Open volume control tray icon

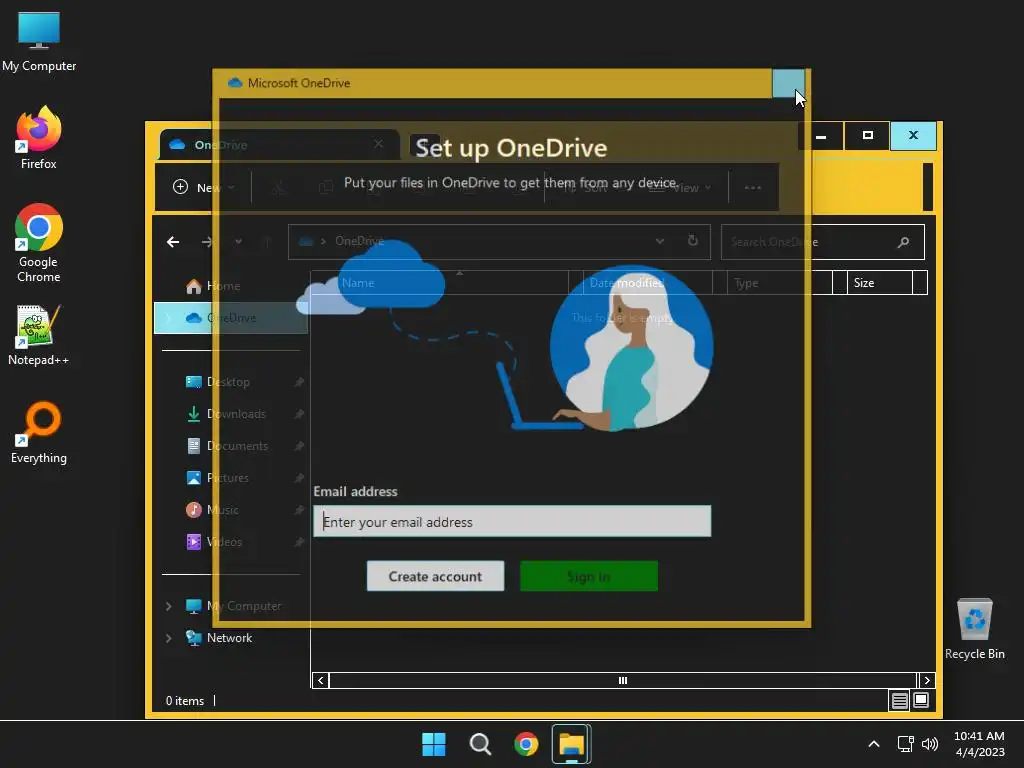pyautogui.click(x=929, y=744)
